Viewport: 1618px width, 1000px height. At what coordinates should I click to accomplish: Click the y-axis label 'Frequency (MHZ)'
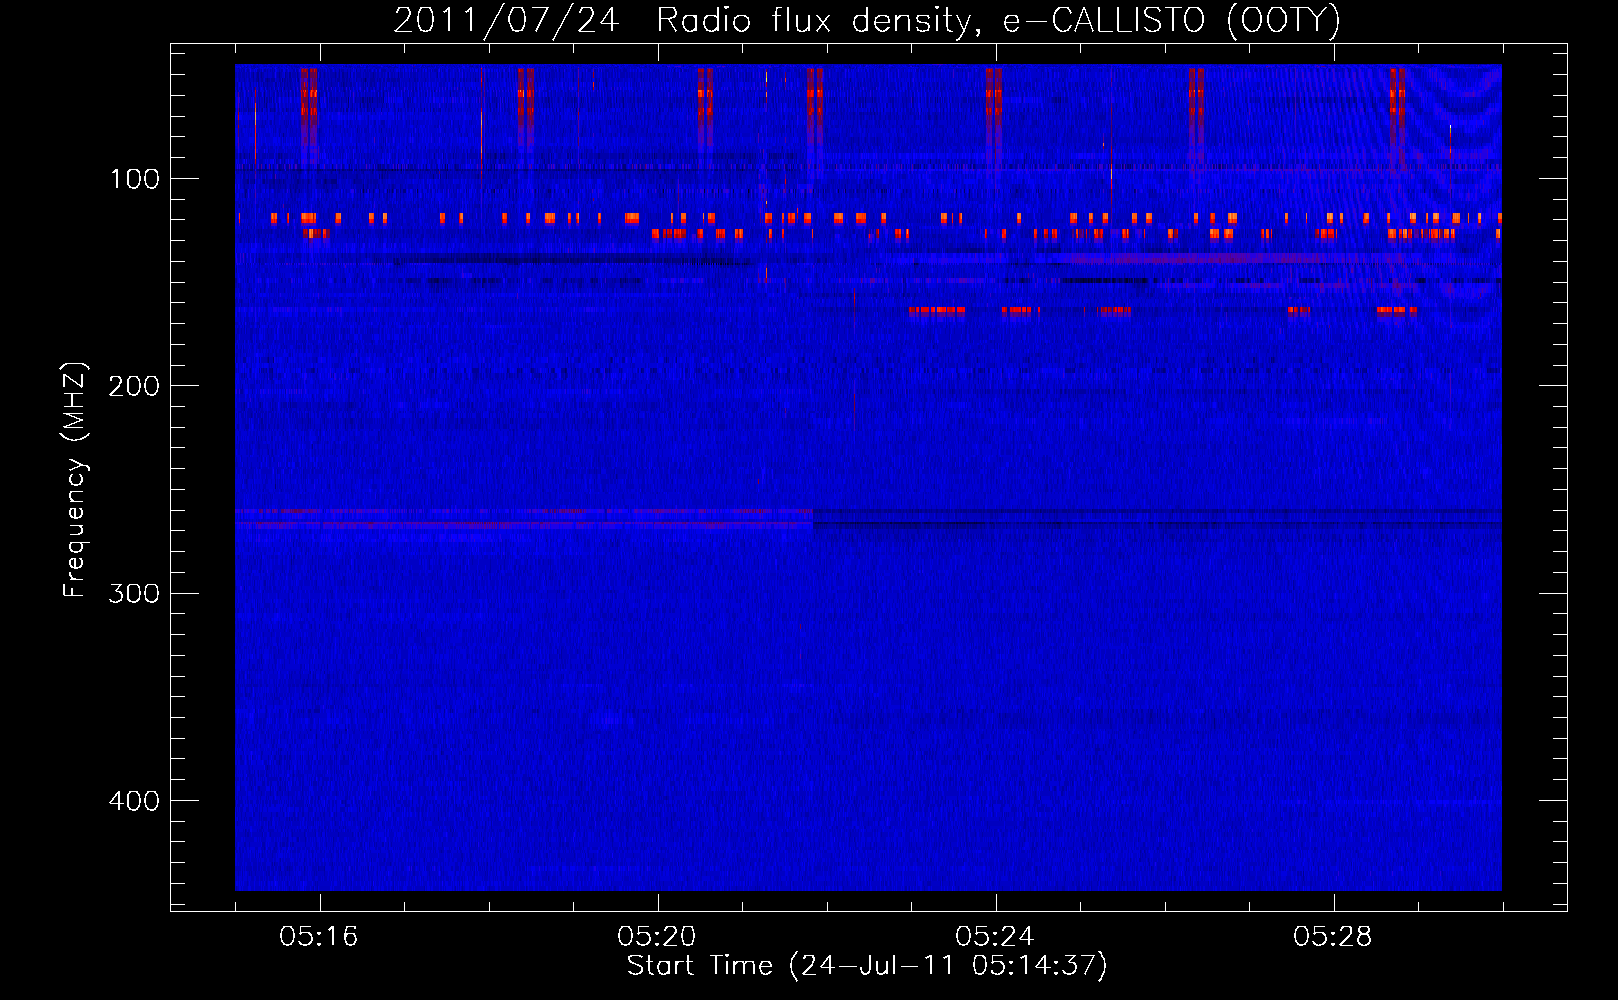(76, 480)
